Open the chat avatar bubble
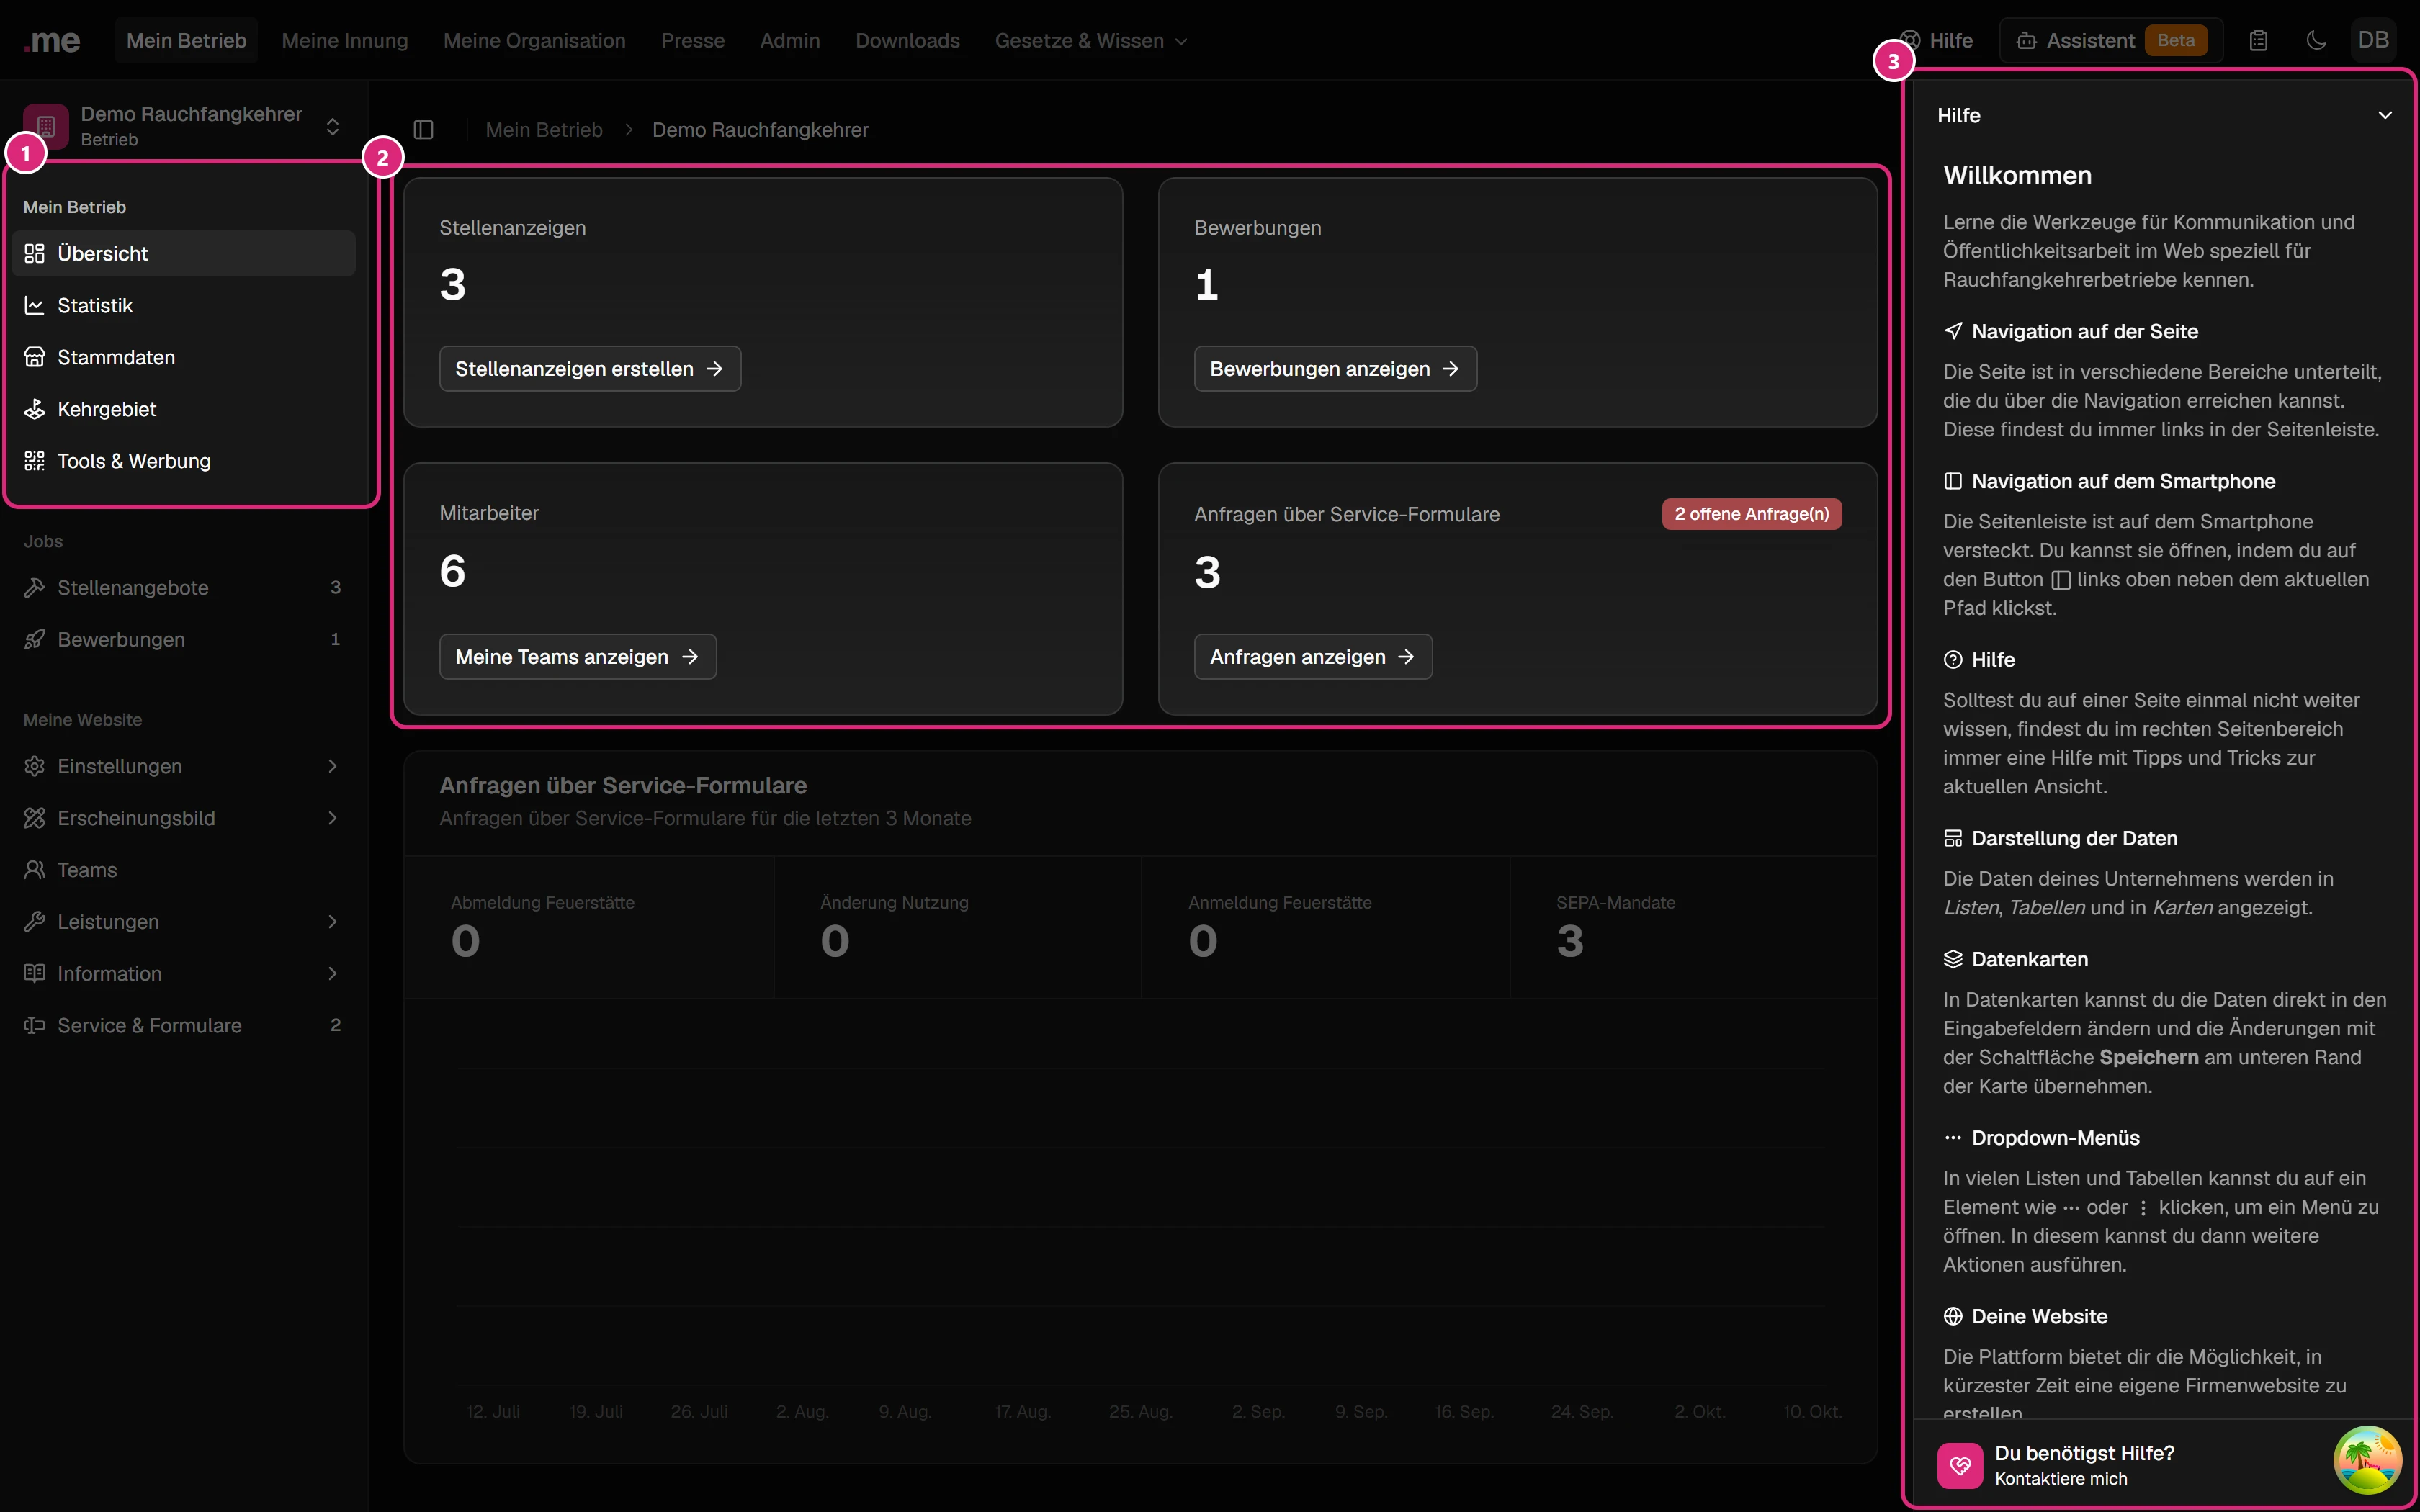Viewport: 2420px width, 1512px height. coord(2367,1460)
